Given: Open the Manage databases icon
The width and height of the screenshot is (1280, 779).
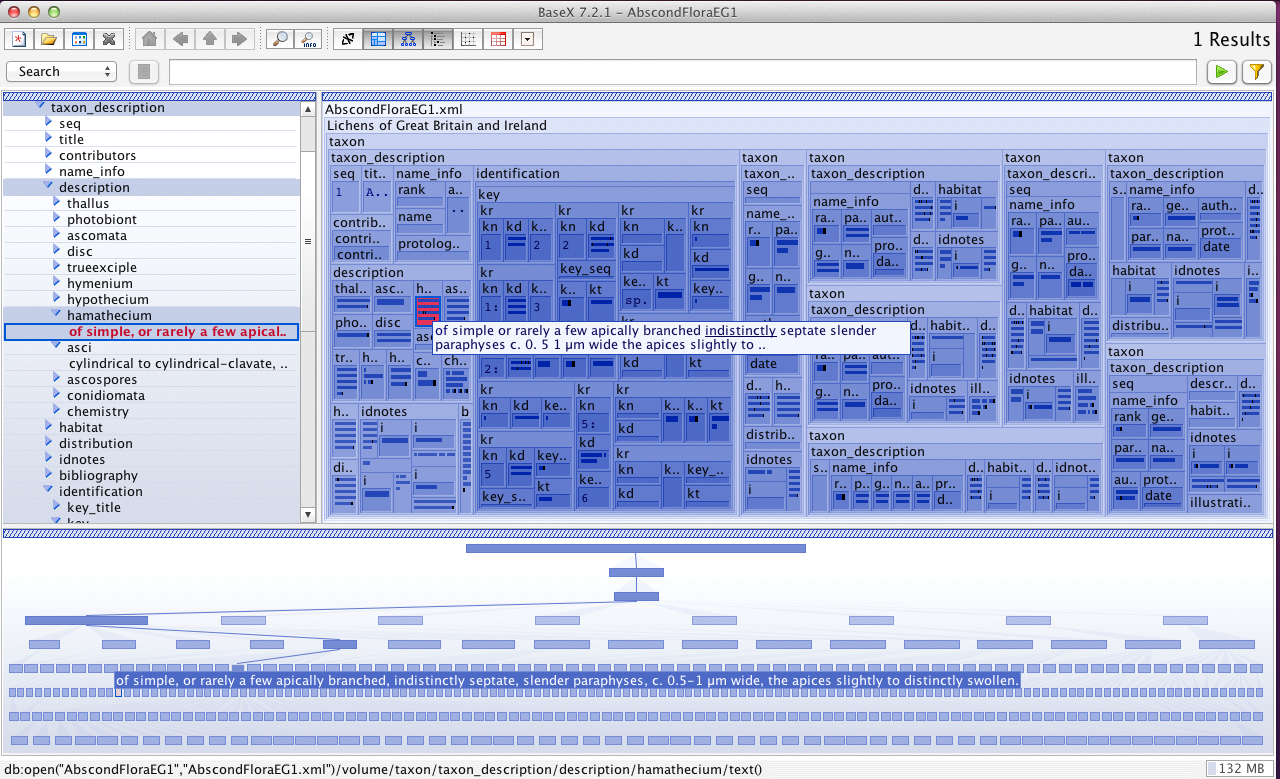Looking at the screenshot, I should click(79, 40).
